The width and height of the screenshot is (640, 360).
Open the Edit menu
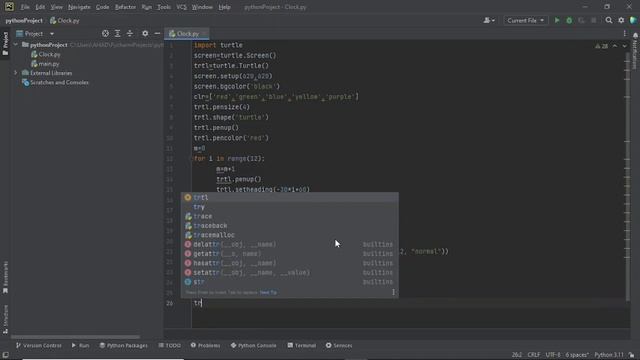tap(40, 7)
